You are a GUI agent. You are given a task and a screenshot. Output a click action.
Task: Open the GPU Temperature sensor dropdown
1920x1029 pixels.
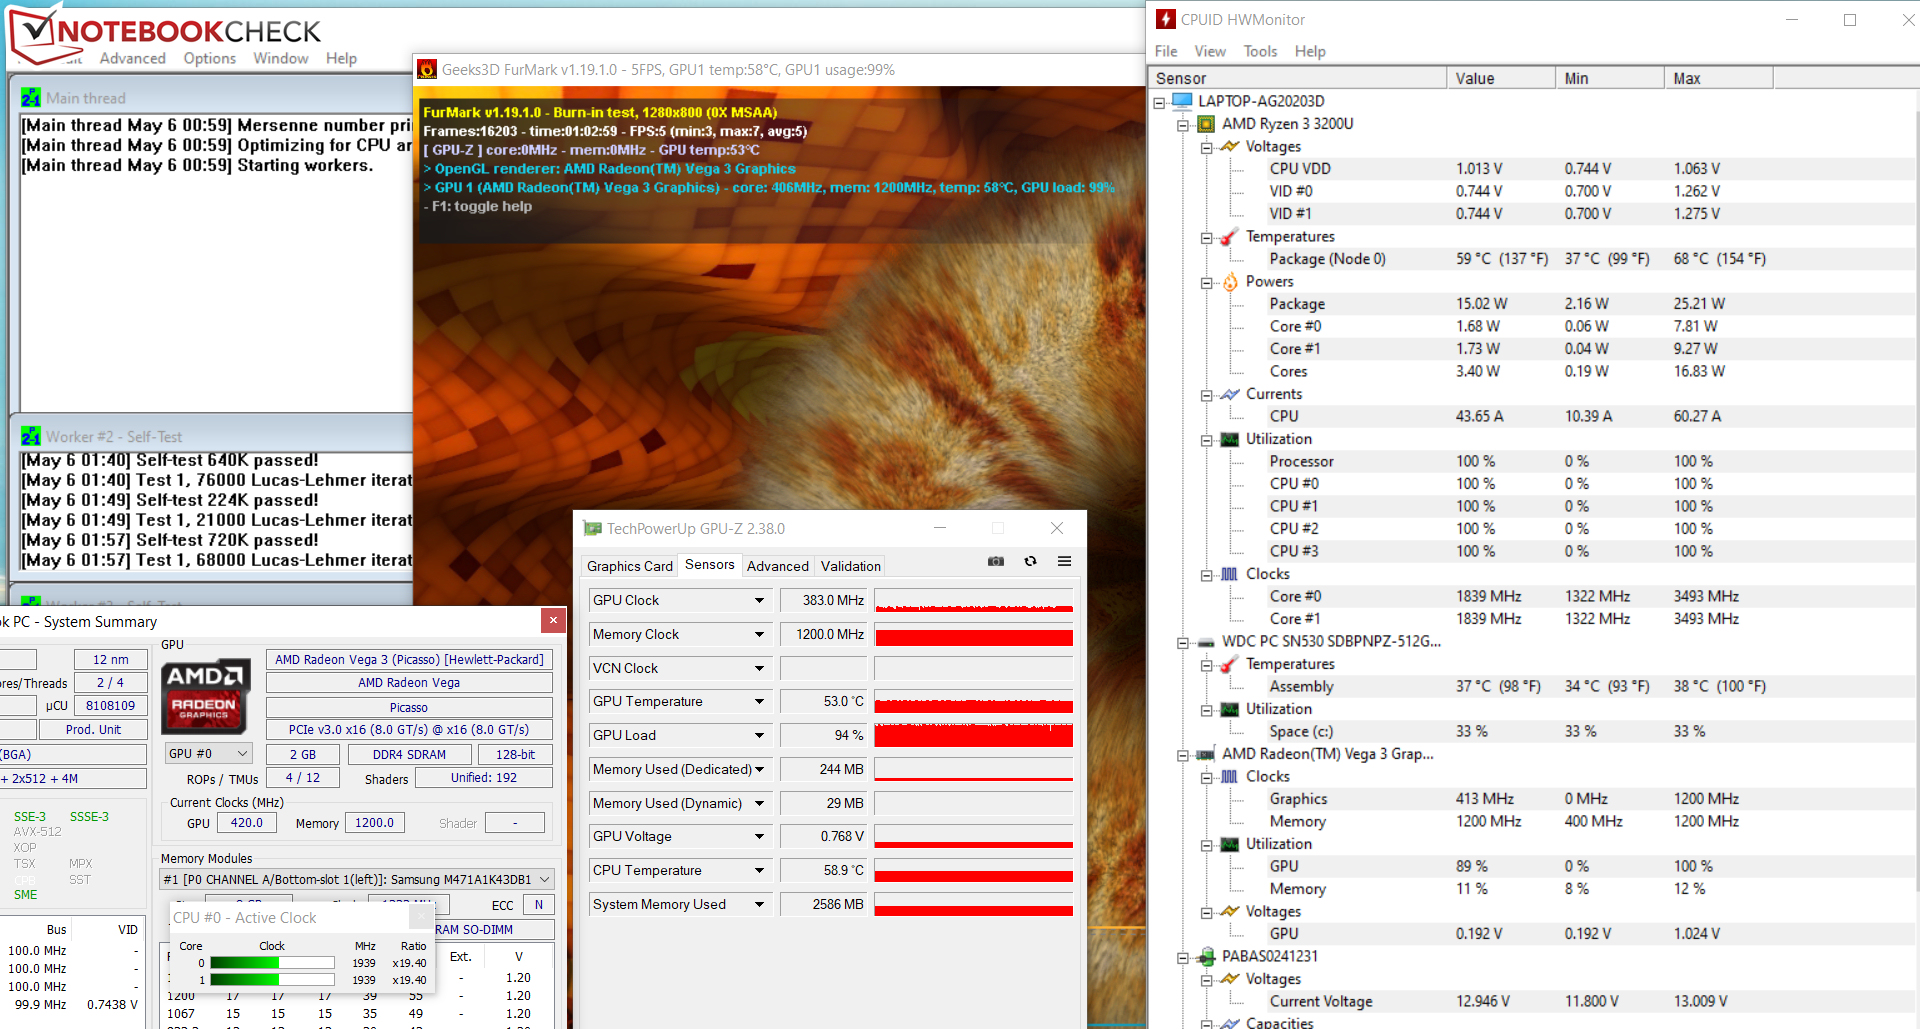point(759,701)
